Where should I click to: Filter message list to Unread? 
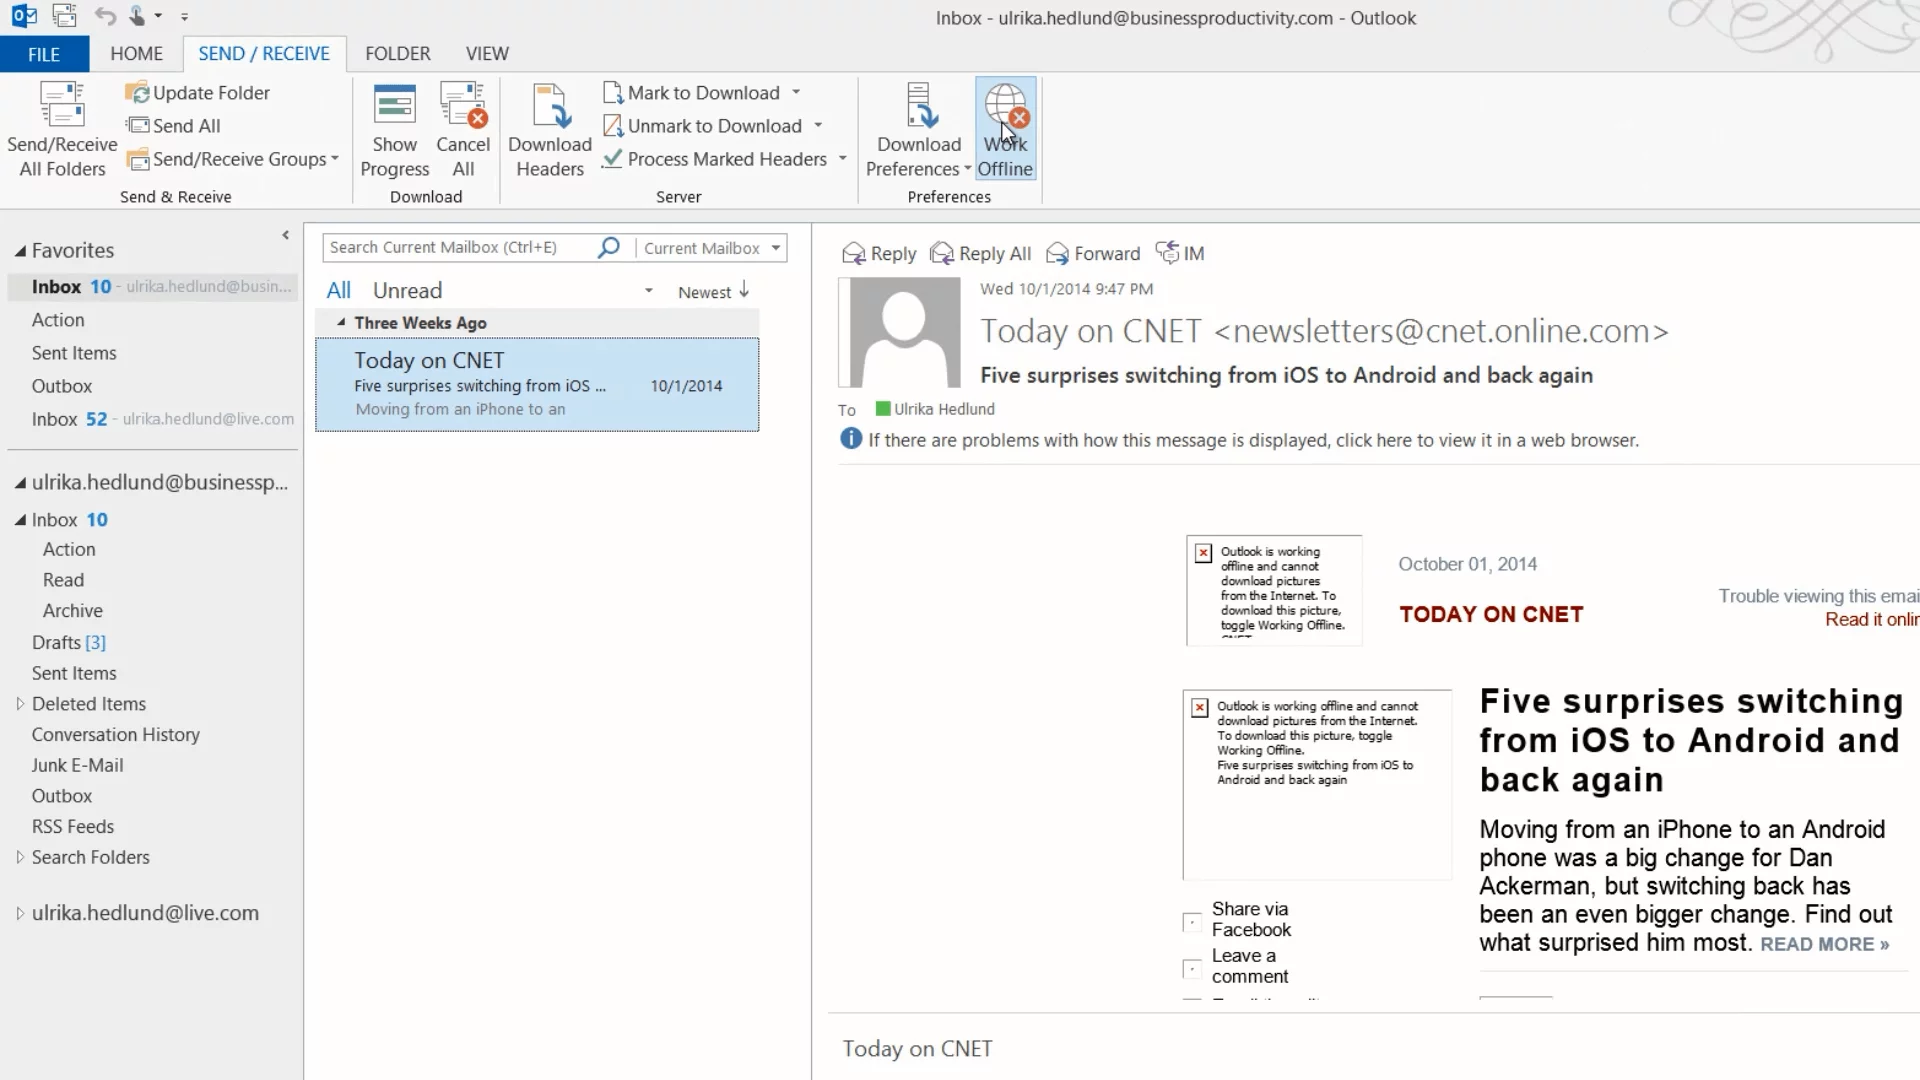click(x=407, y=291)
